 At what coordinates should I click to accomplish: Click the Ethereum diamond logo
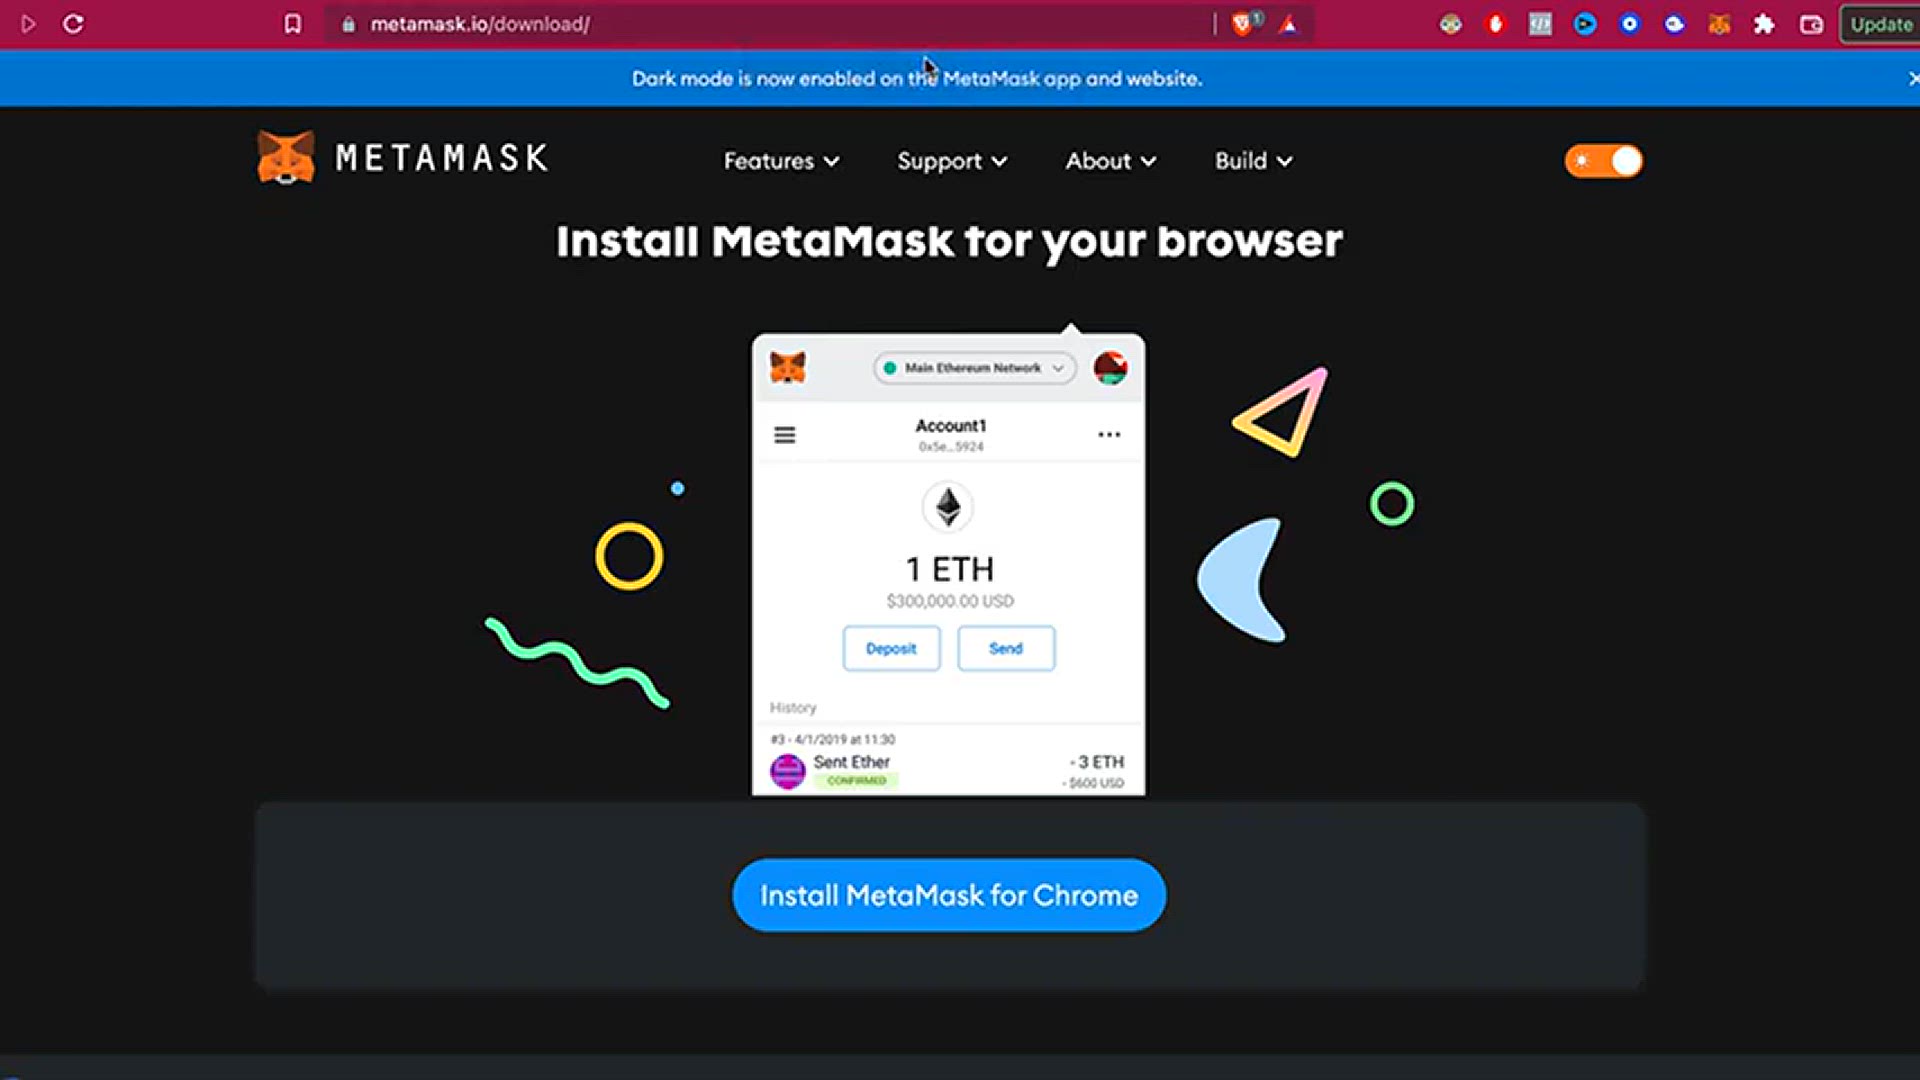click(x=948, y=507)
